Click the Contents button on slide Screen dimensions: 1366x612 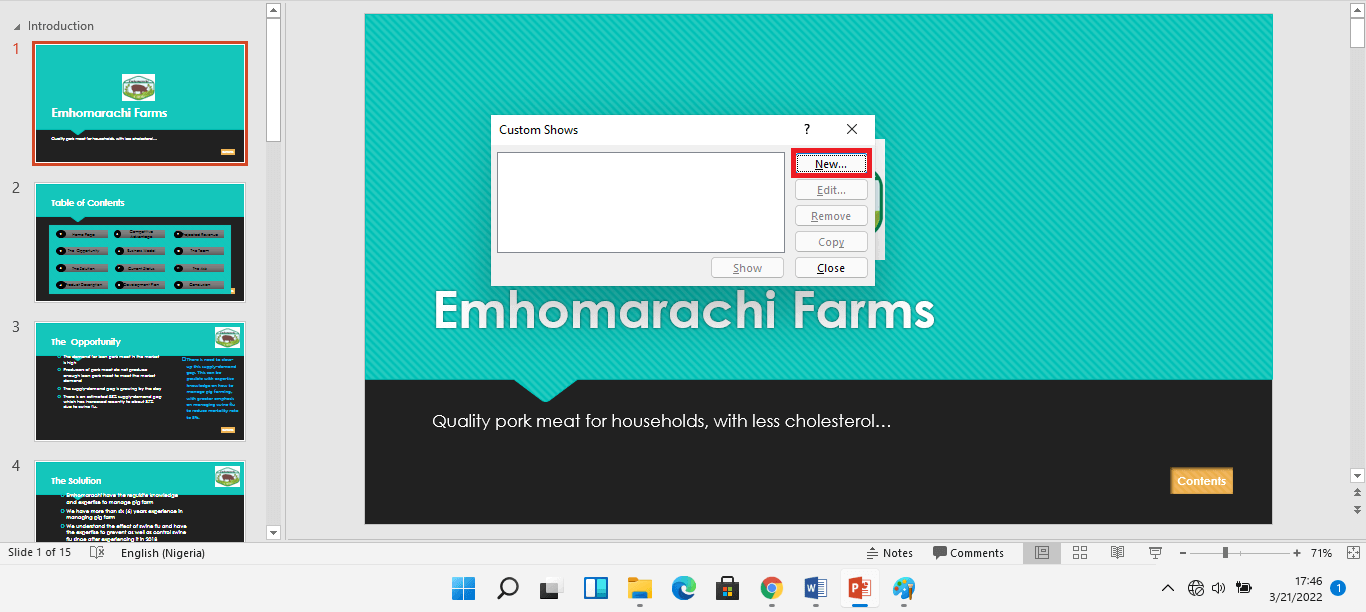pyautogui.click(x=1201, y=481)
